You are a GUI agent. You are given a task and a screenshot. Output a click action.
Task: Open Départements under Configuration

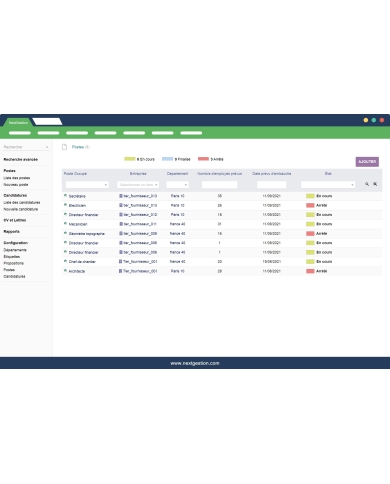pyautogui.click(x=15, y=250)
